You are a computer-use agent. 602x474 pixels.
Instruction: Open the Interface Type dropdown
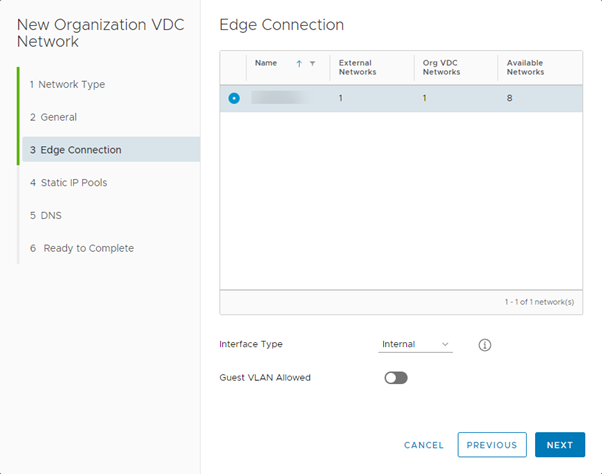(416, 344)
